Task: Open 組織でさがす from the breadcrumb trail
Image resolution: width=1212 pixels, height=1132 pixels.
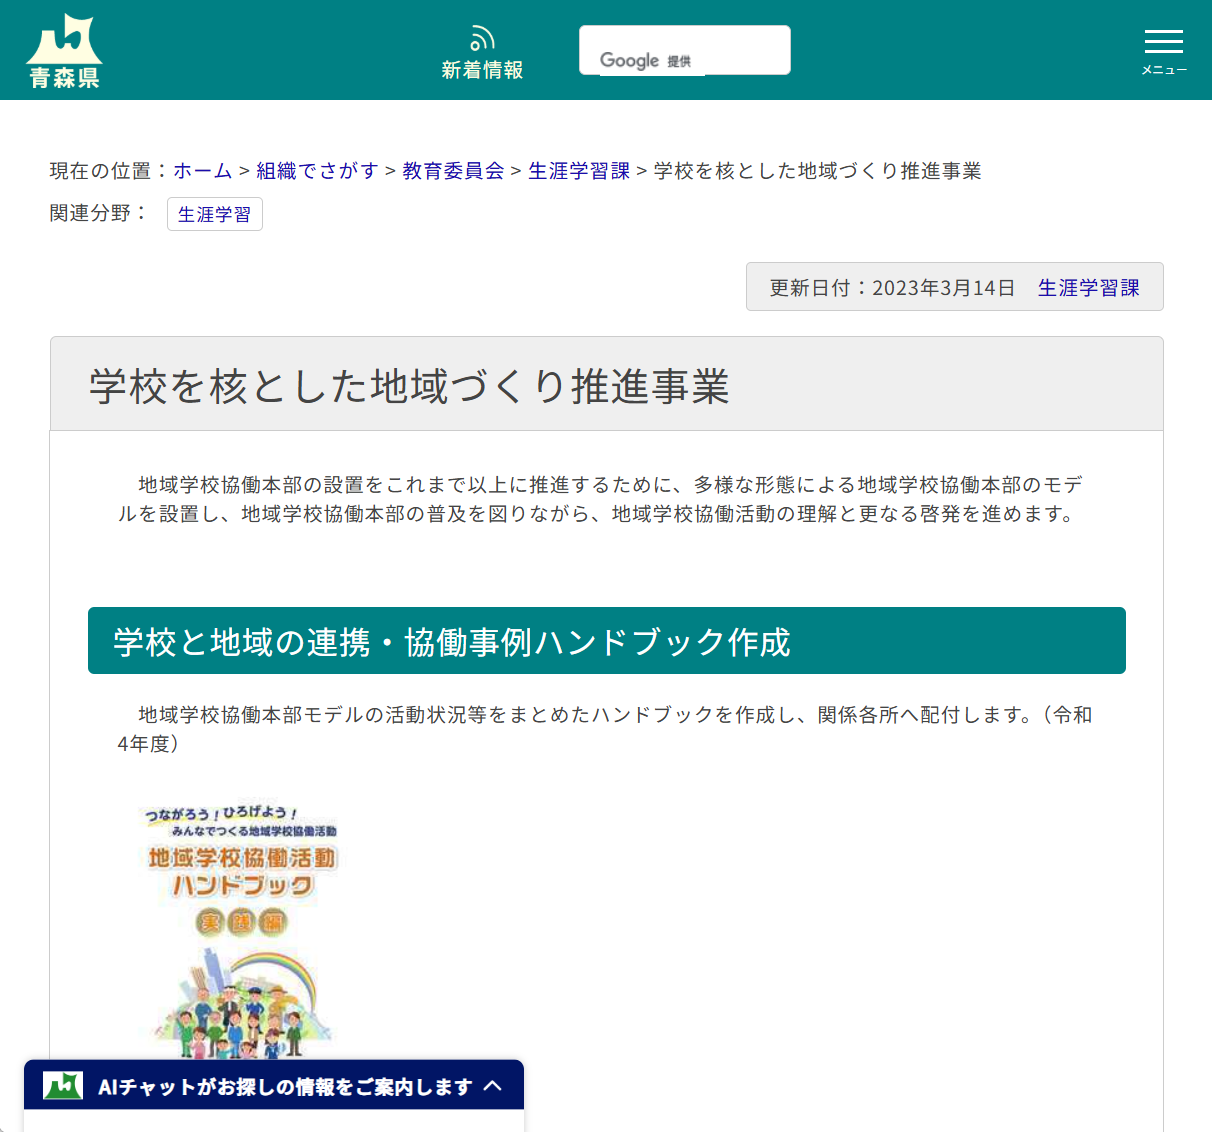Action: tap(316, 171)
